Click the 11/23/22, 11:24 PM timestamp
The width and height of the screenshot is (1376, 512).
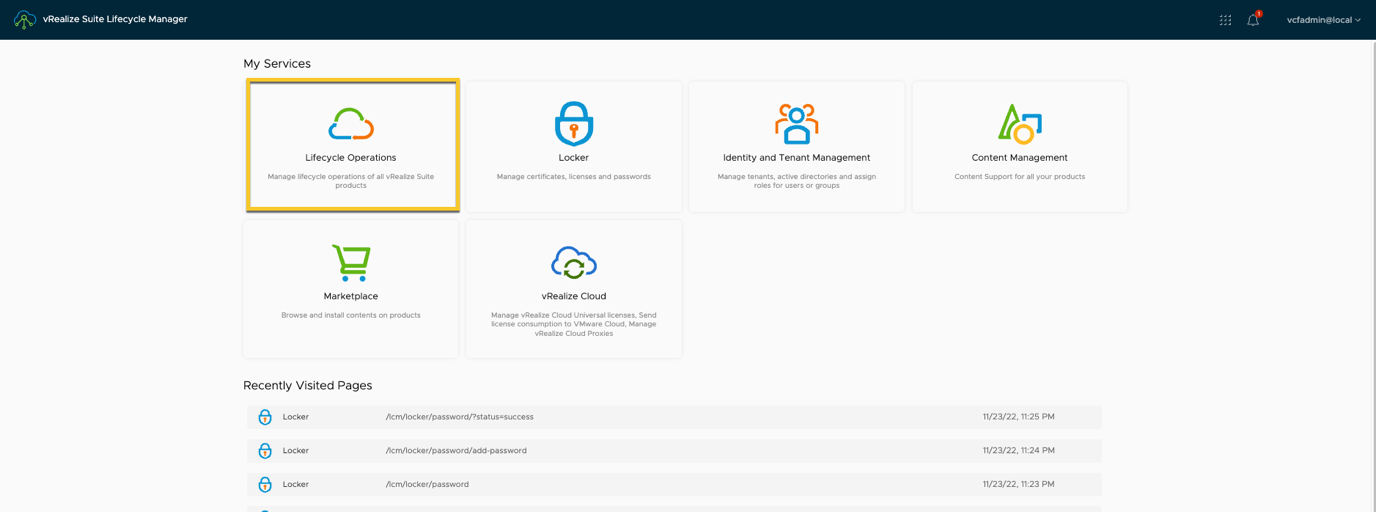[x=1018, y=451]
